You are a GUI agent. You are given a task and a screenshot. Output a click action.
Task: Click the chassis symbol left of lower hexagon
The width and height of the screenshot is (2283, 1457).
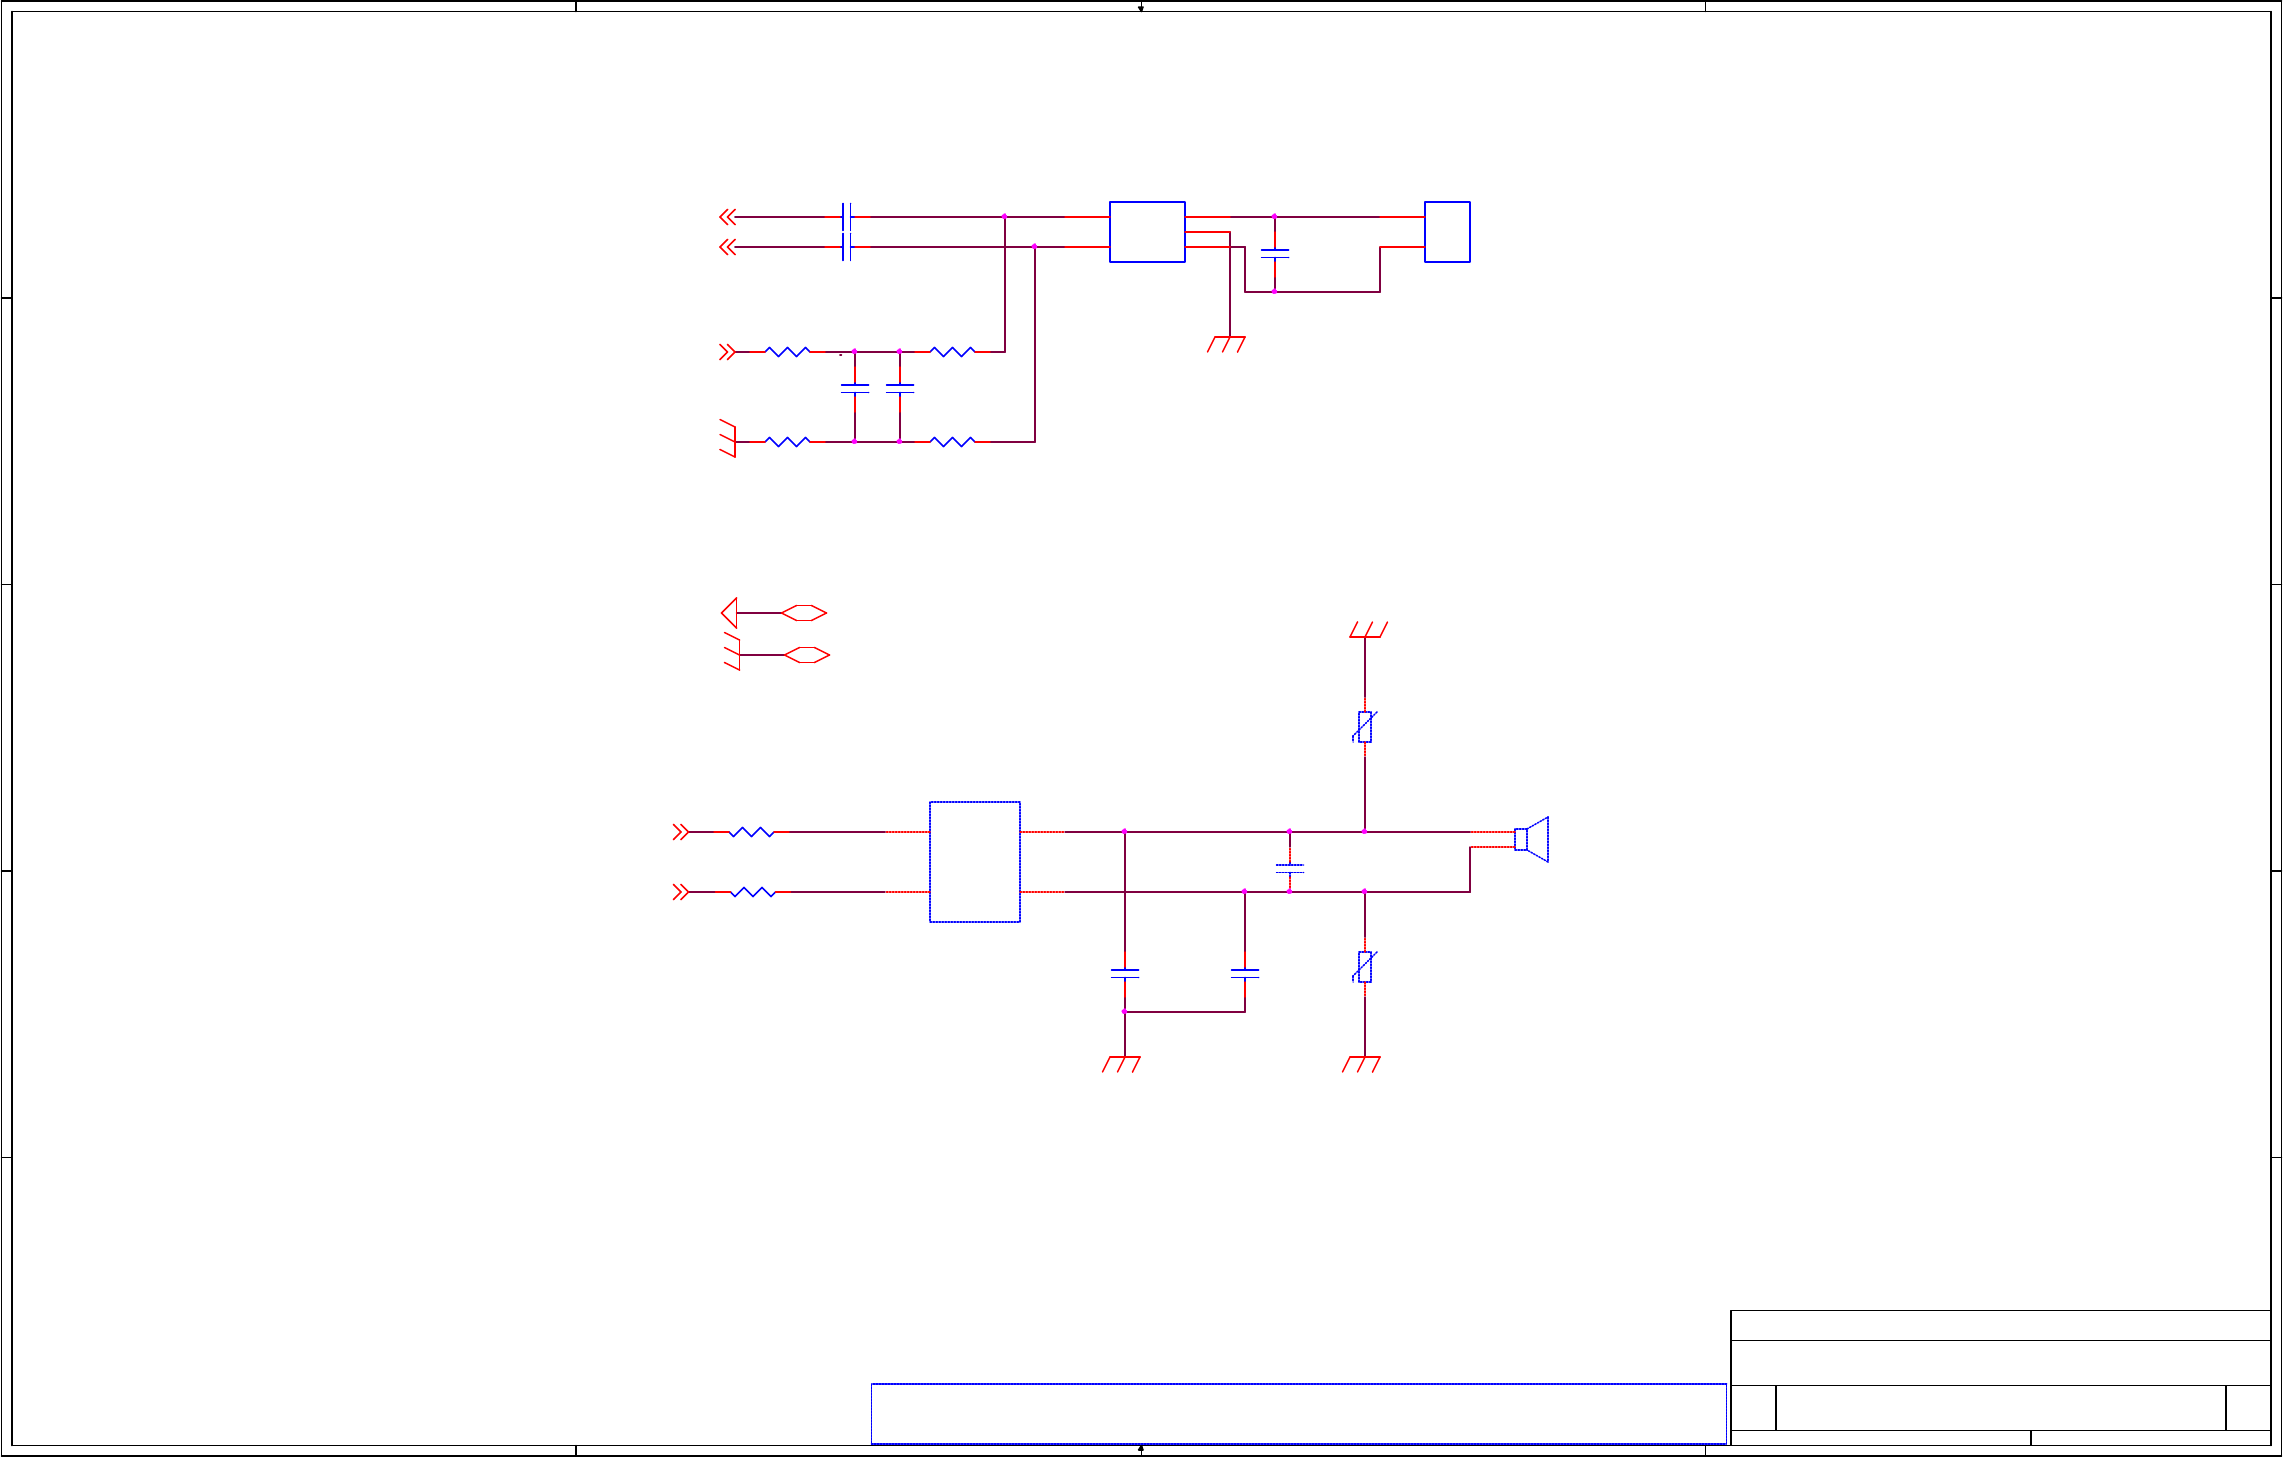point(732,652)
